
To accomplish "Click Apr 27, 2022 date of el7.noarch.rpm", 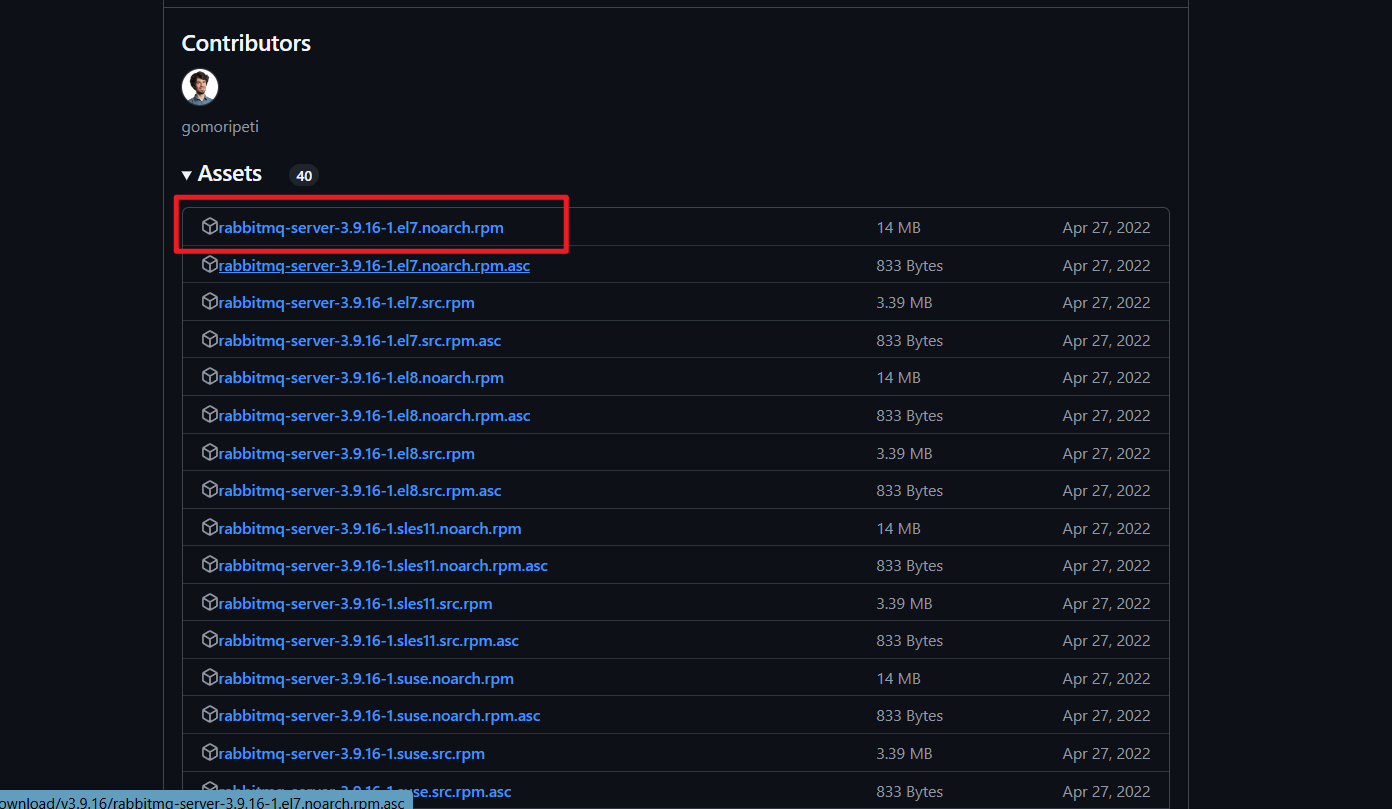I will 1106,228.
